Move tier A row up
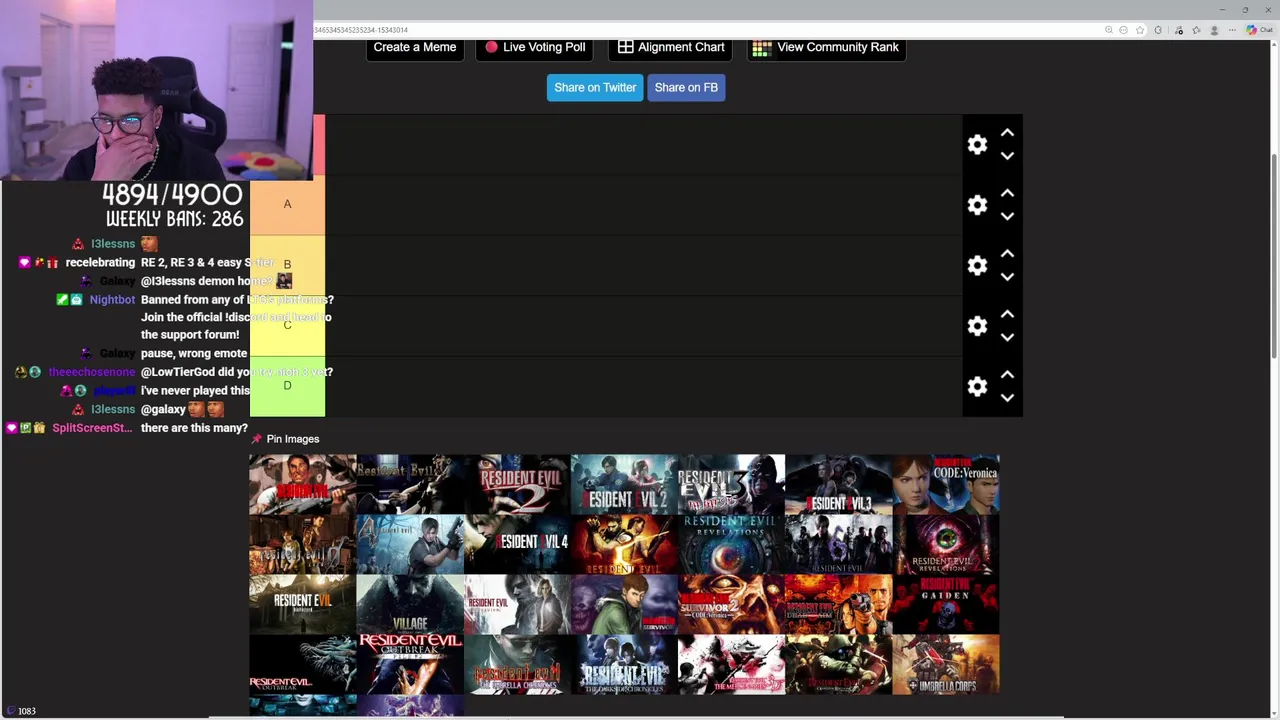 (1007, 193)
